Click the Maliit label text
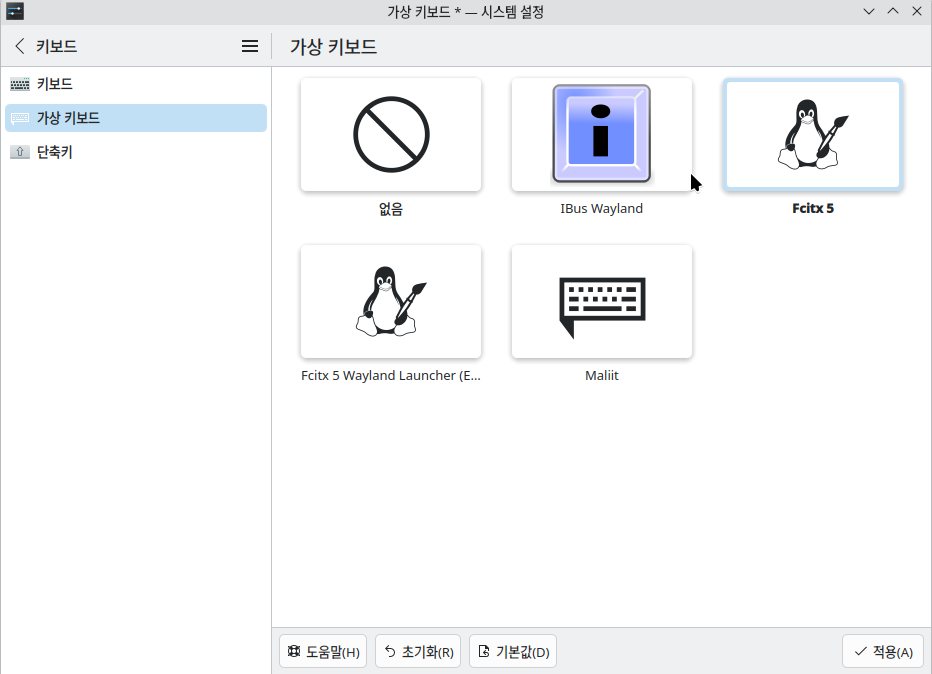Screen dimensions: 932x674 tap(602, 376)
